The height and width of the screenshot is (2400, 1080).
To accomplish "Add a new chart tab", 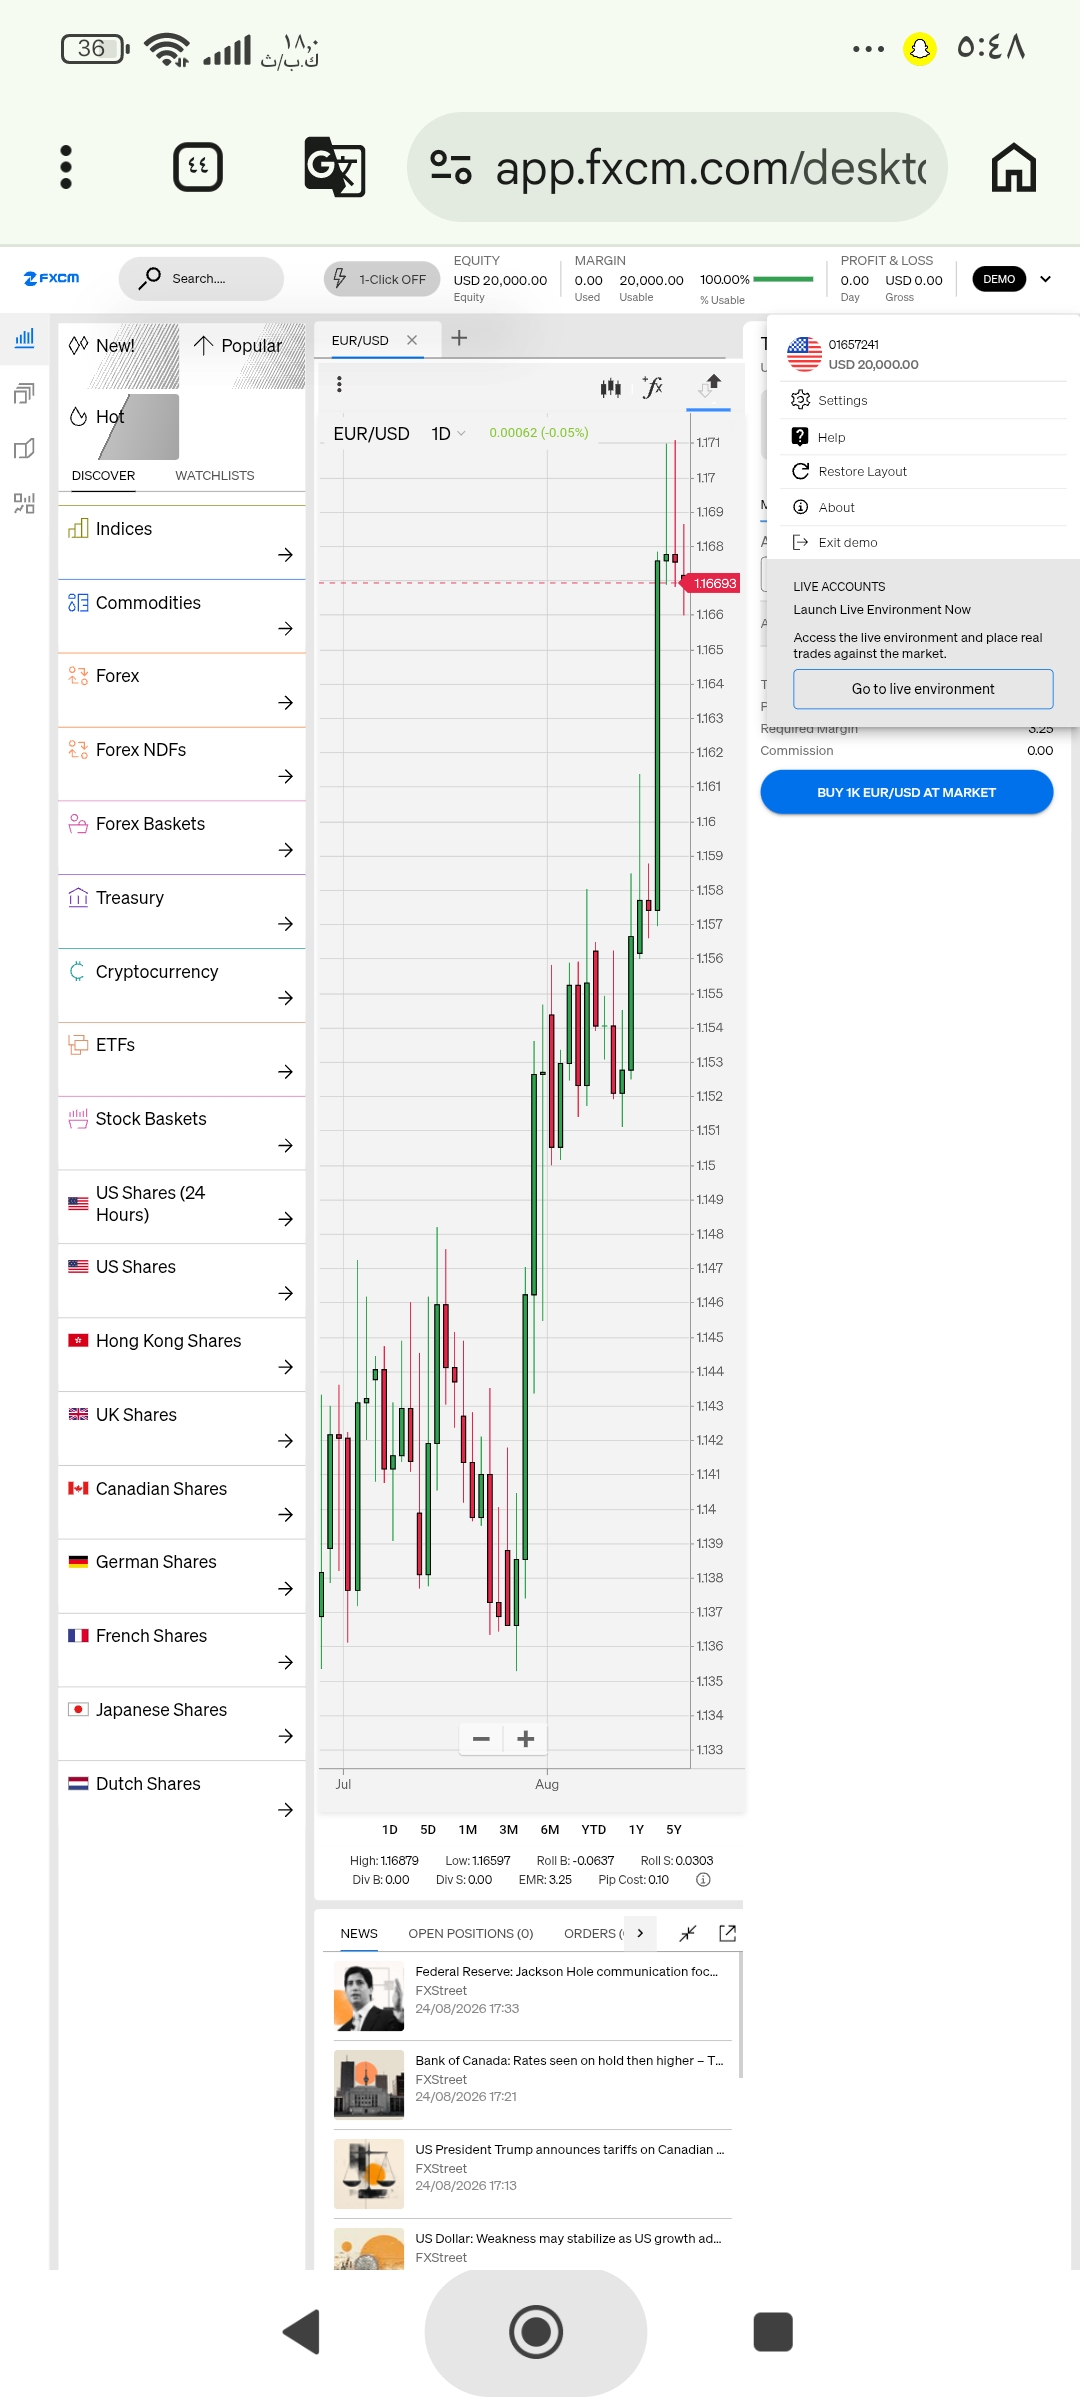I will click(x=459, y=338).
